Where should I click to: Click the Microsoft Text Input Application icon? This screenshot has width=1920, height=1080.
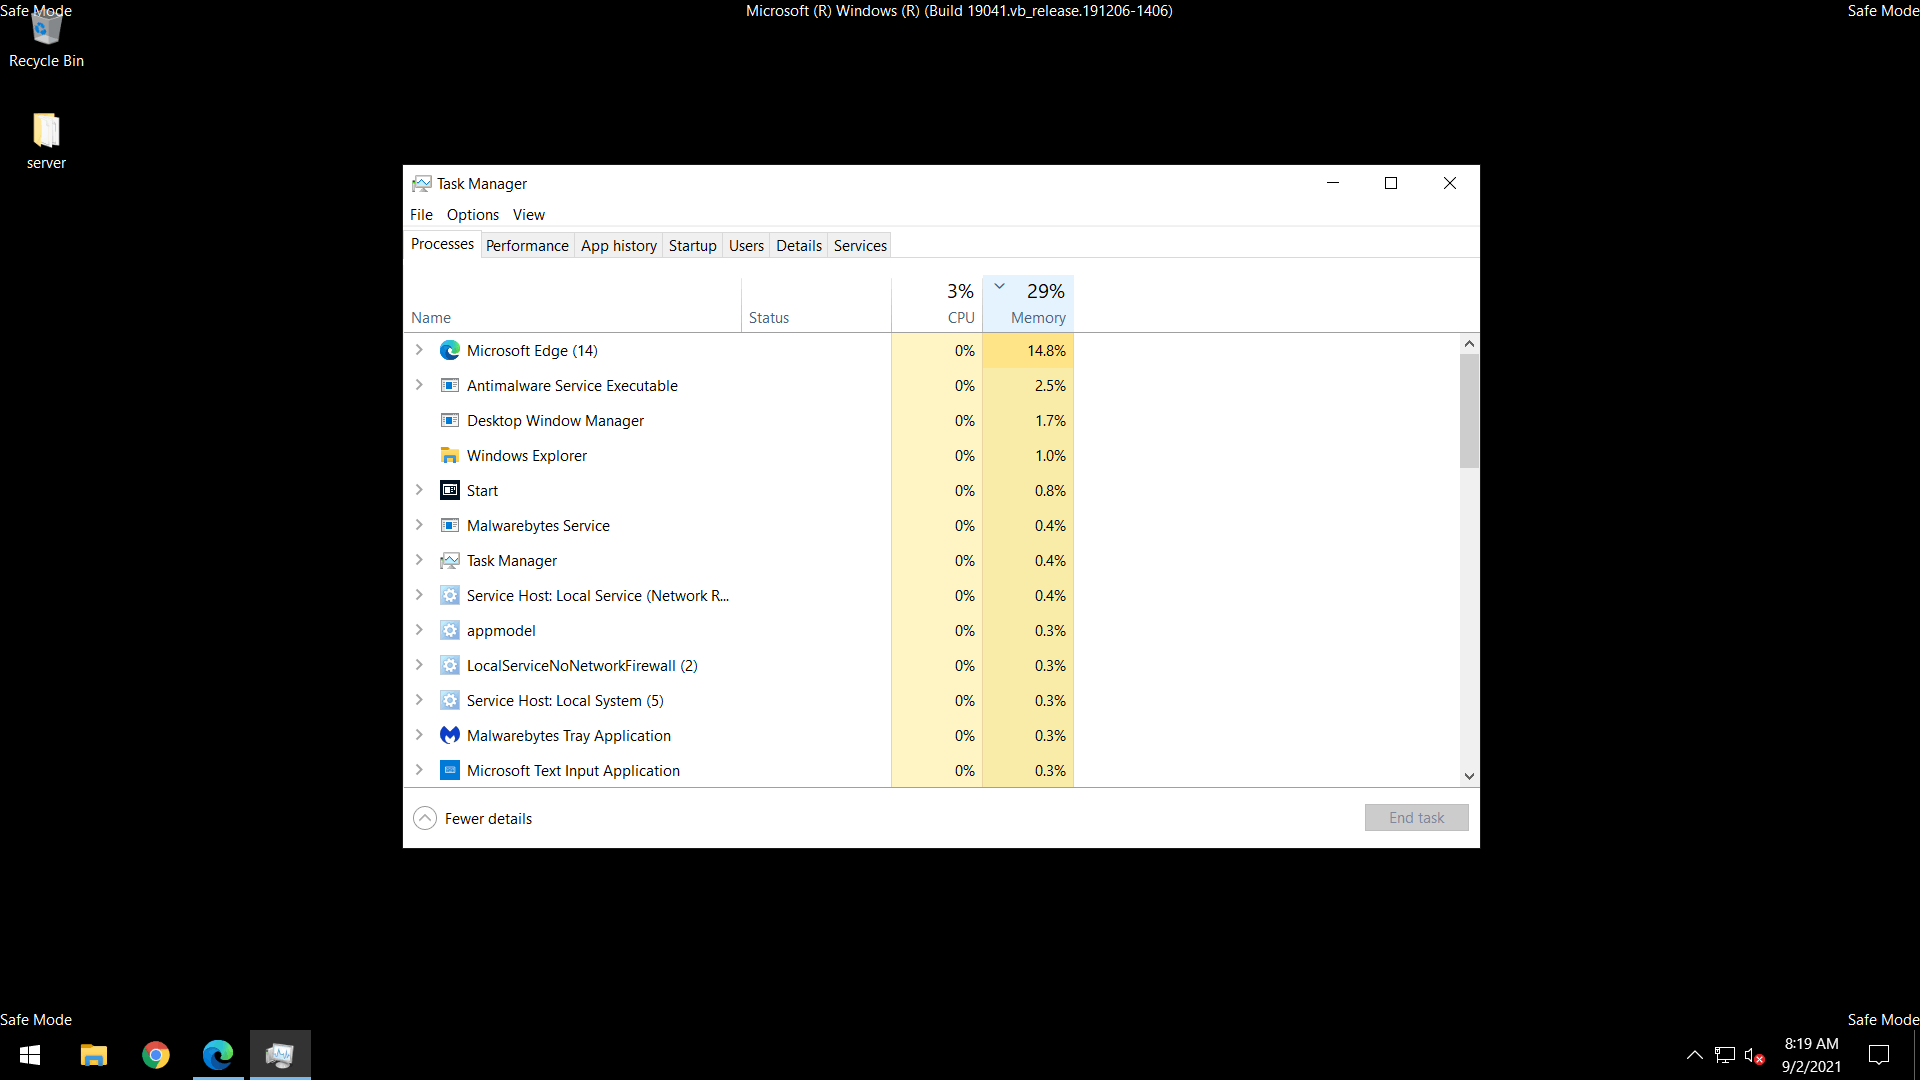pyautogui.click(x=450, y=771)
